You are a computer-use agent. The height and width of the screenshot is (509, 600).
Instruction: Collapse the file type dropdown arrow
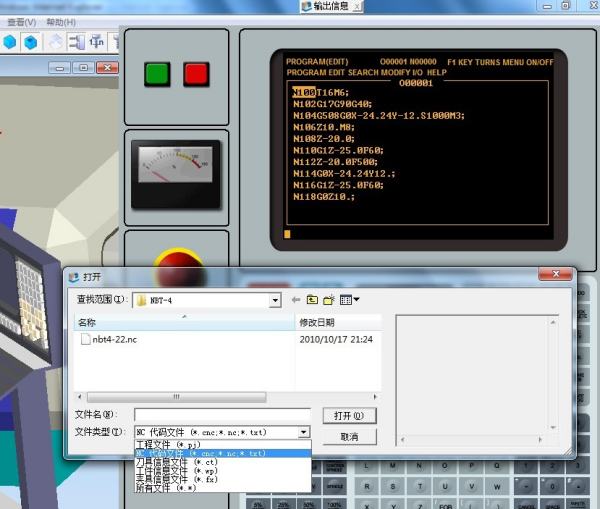pyautogui.click(x=304, y=433)
